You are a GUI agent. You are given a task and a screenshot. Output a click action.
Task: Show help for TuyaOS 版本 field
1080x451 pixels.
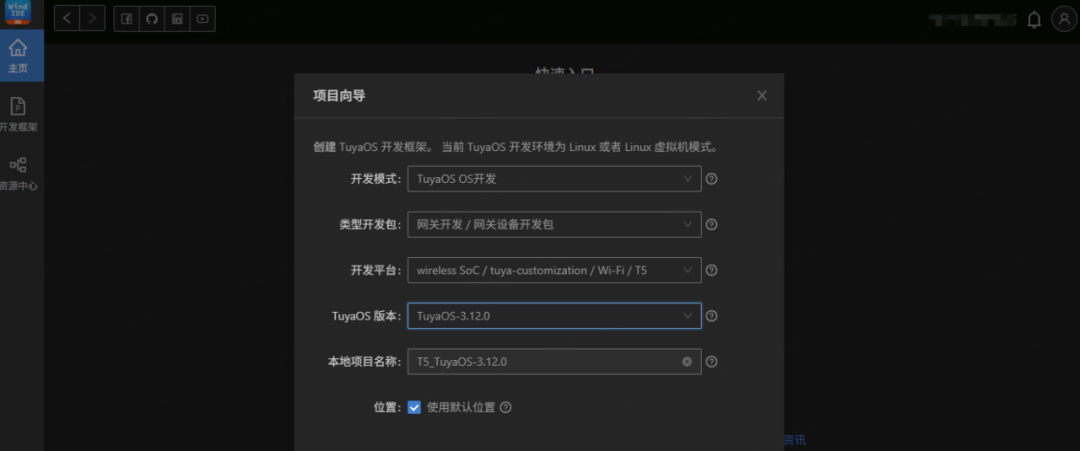712,316
